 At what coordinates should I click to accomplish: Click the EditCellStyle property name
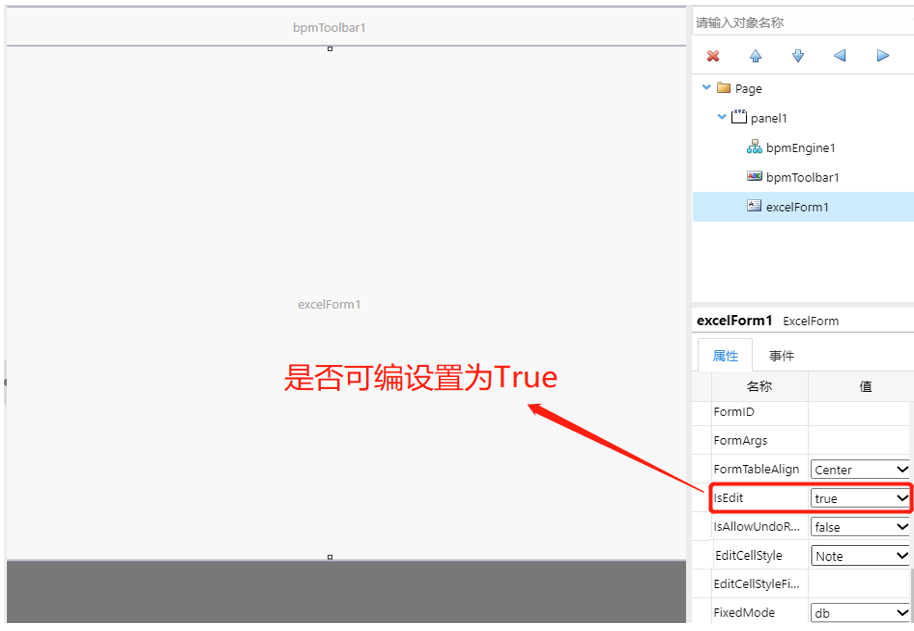748,556
